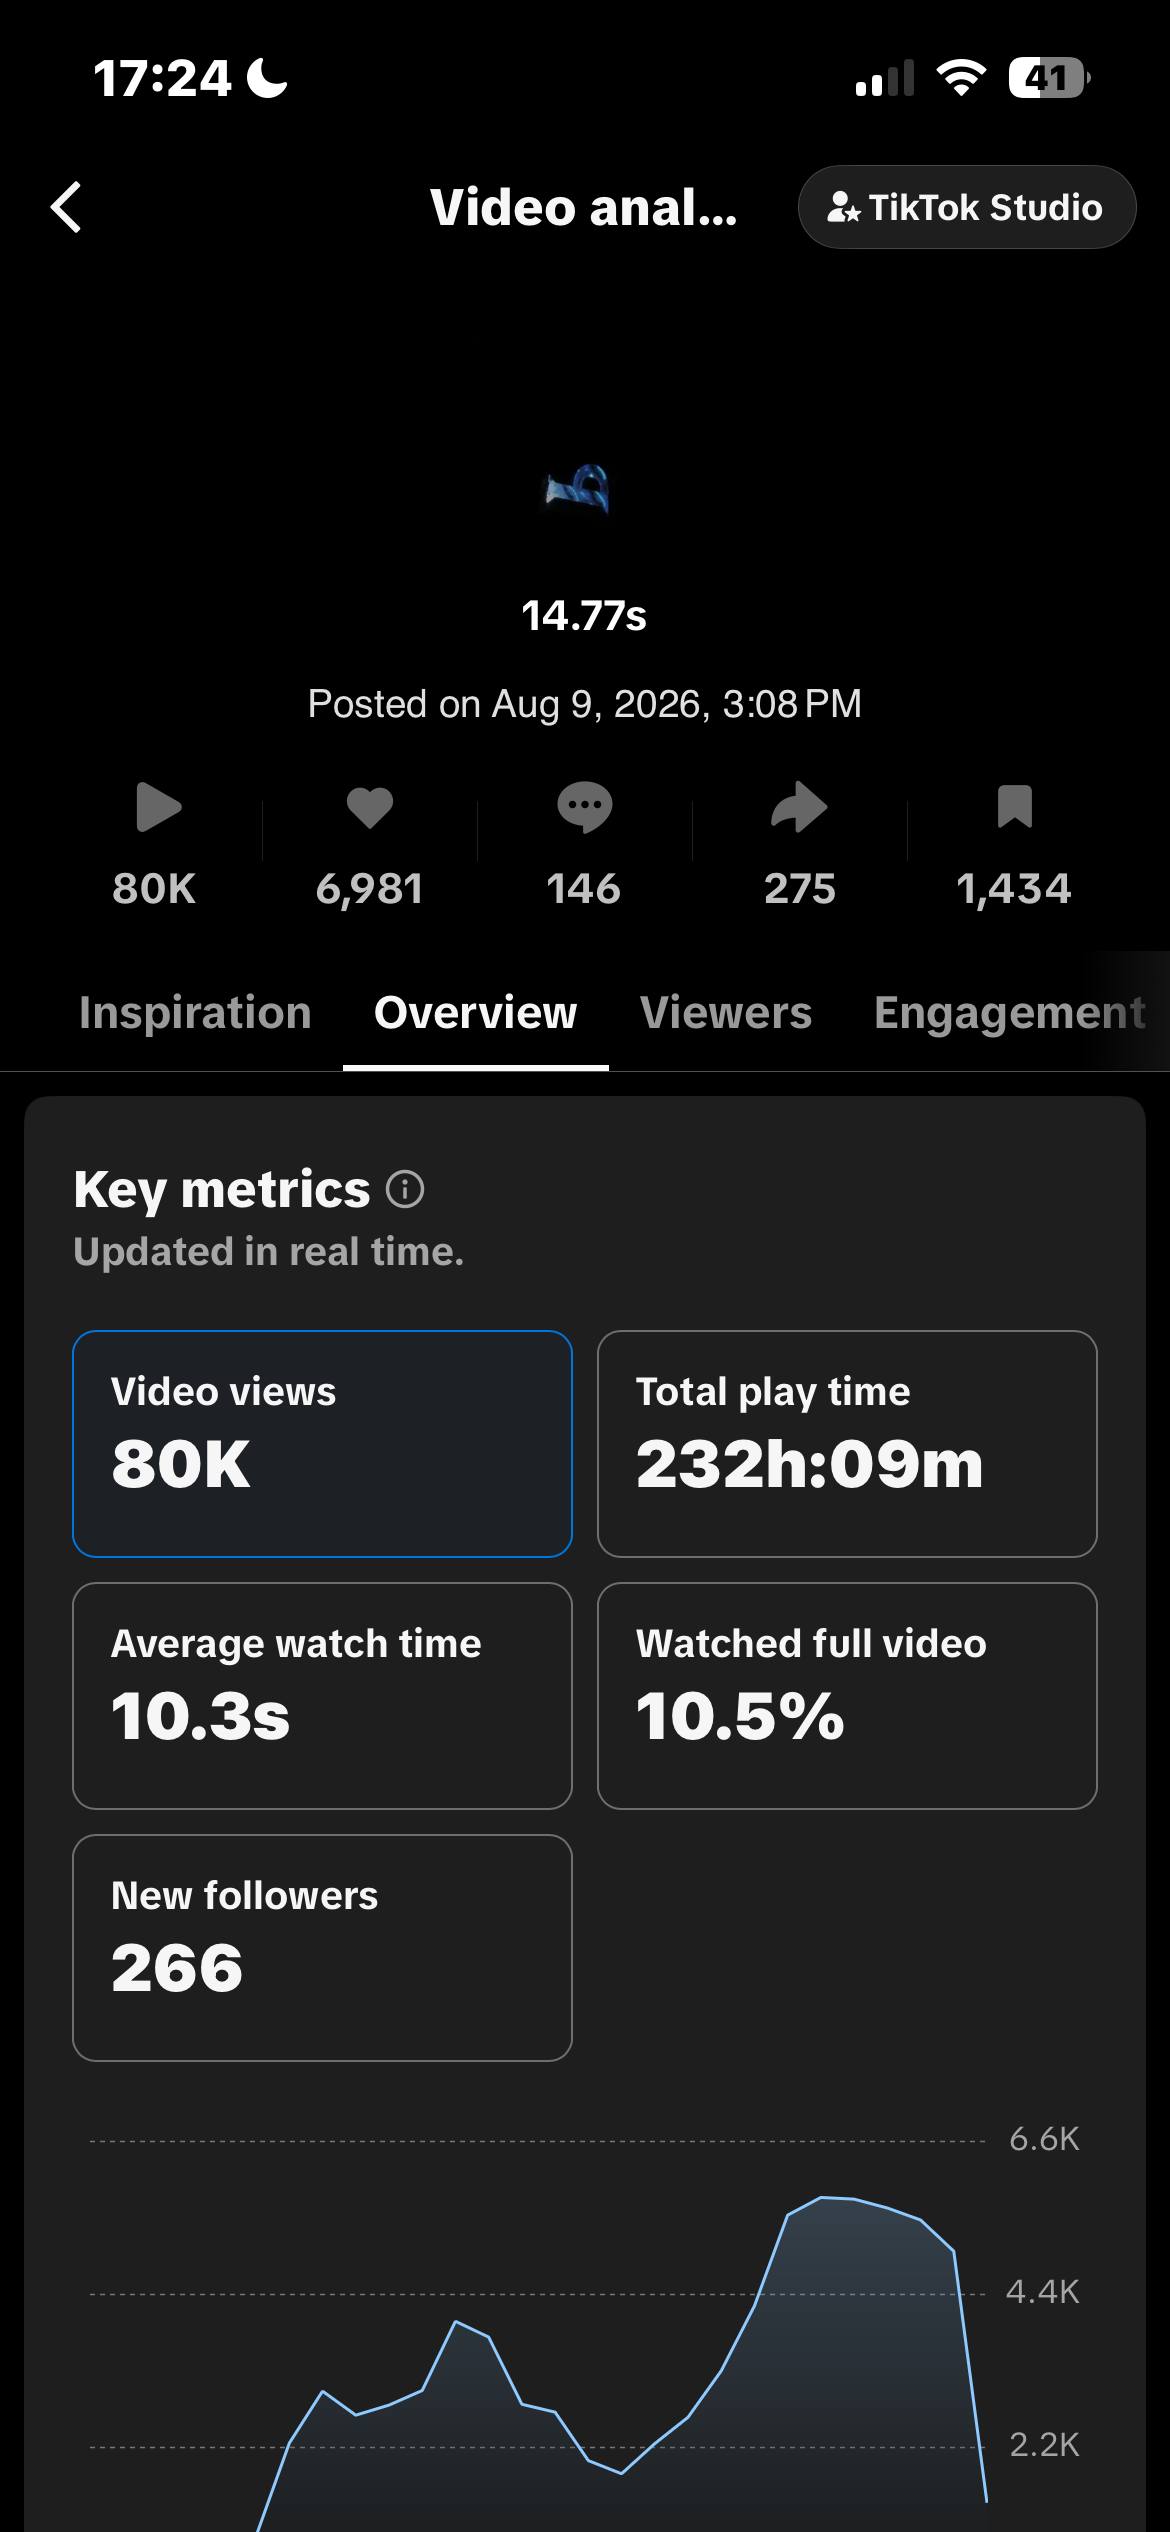Viewport: 1170px width, 2532px height.
Task: Tap the heart likes icon
Action: tap(370, 808)
